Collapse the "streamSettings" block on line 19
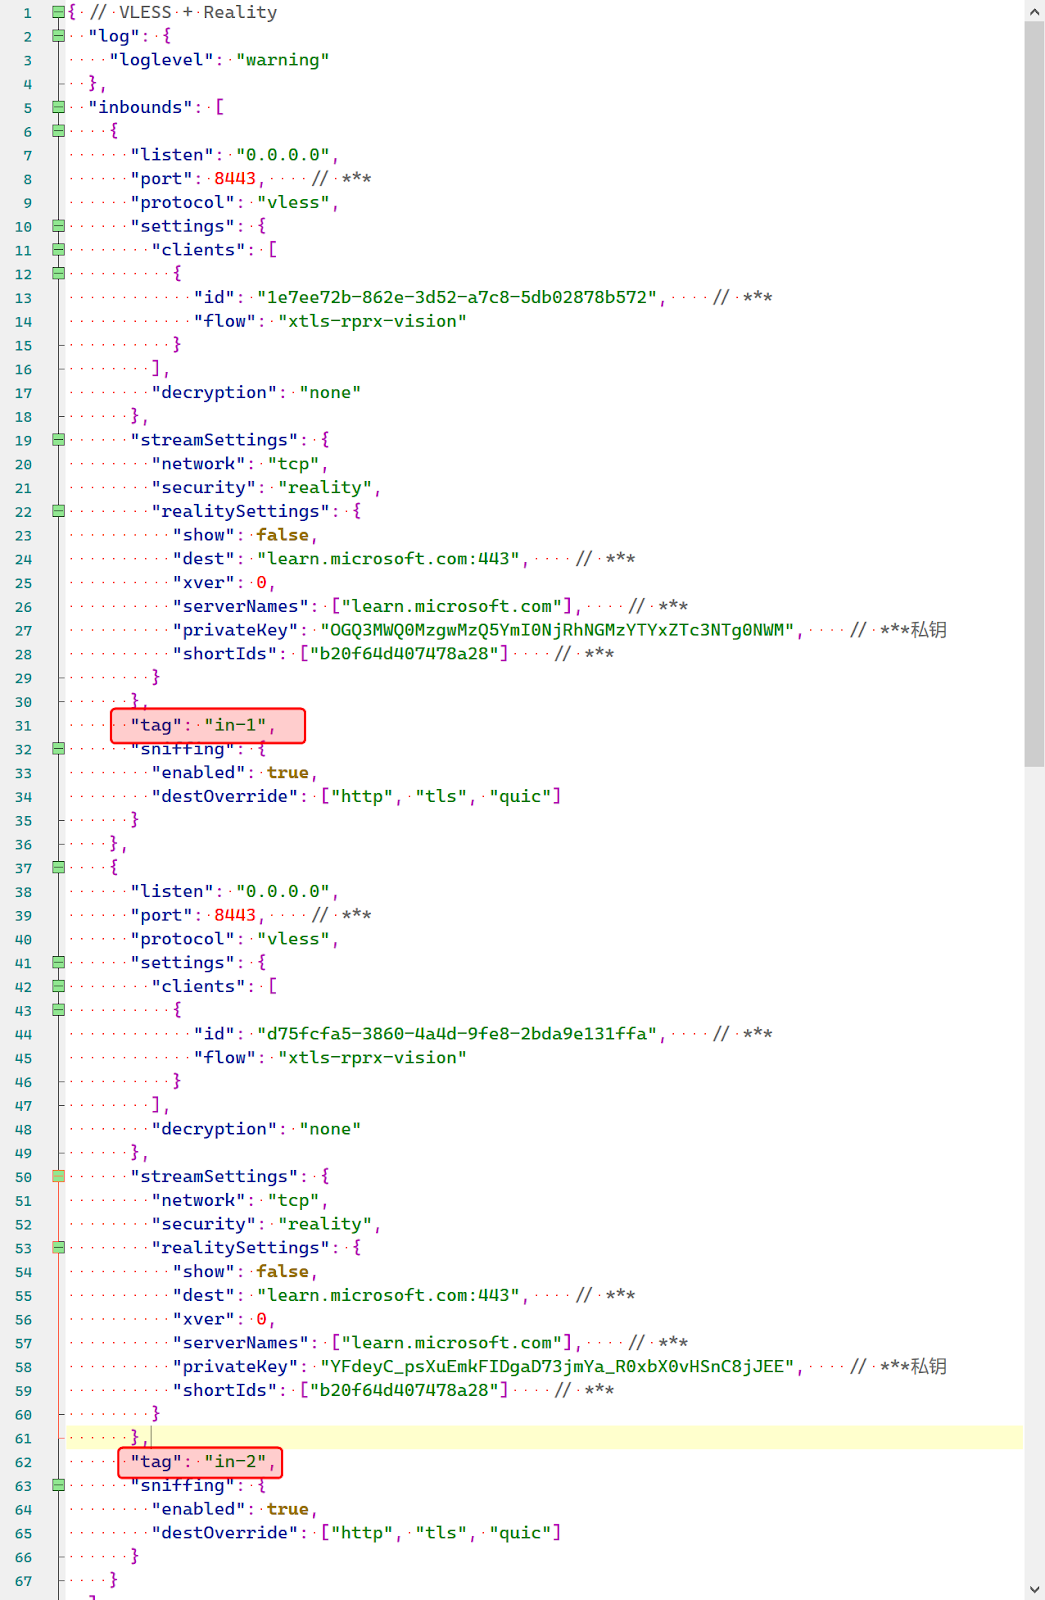Image resolution: width=1045 pixels, height=1600 pixels. [58, 440]
